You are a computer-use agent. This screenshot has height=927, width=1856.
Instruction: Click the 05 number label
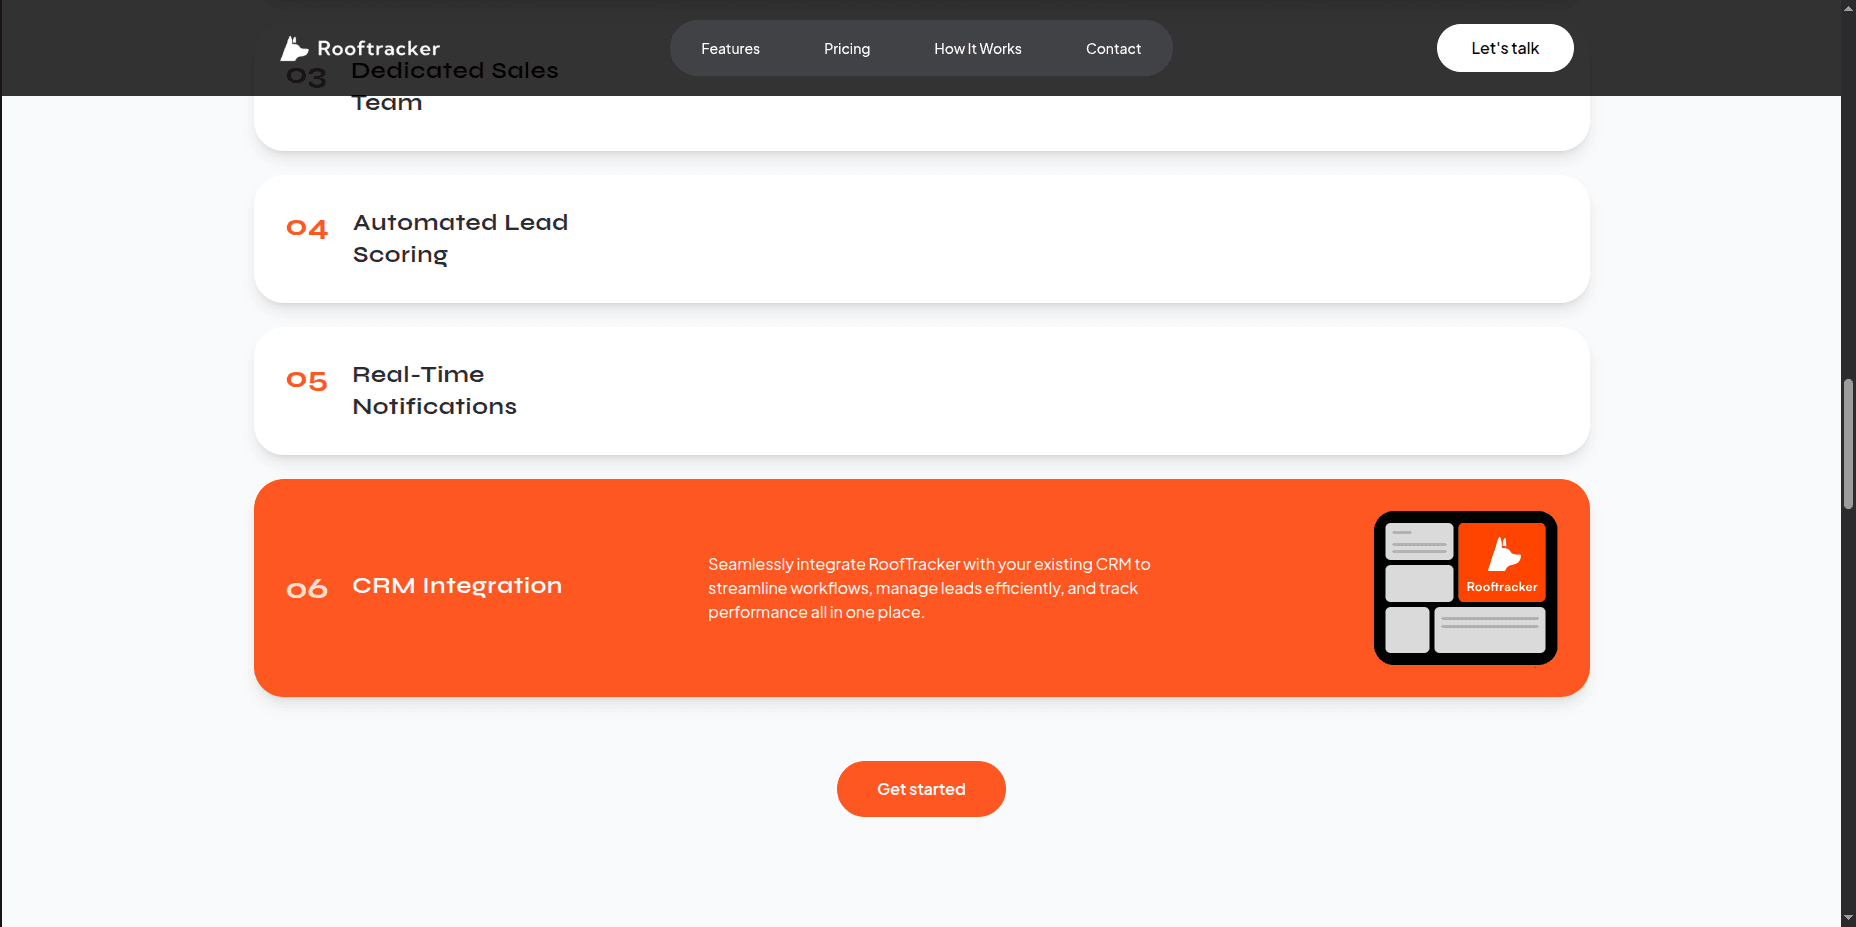307,381
